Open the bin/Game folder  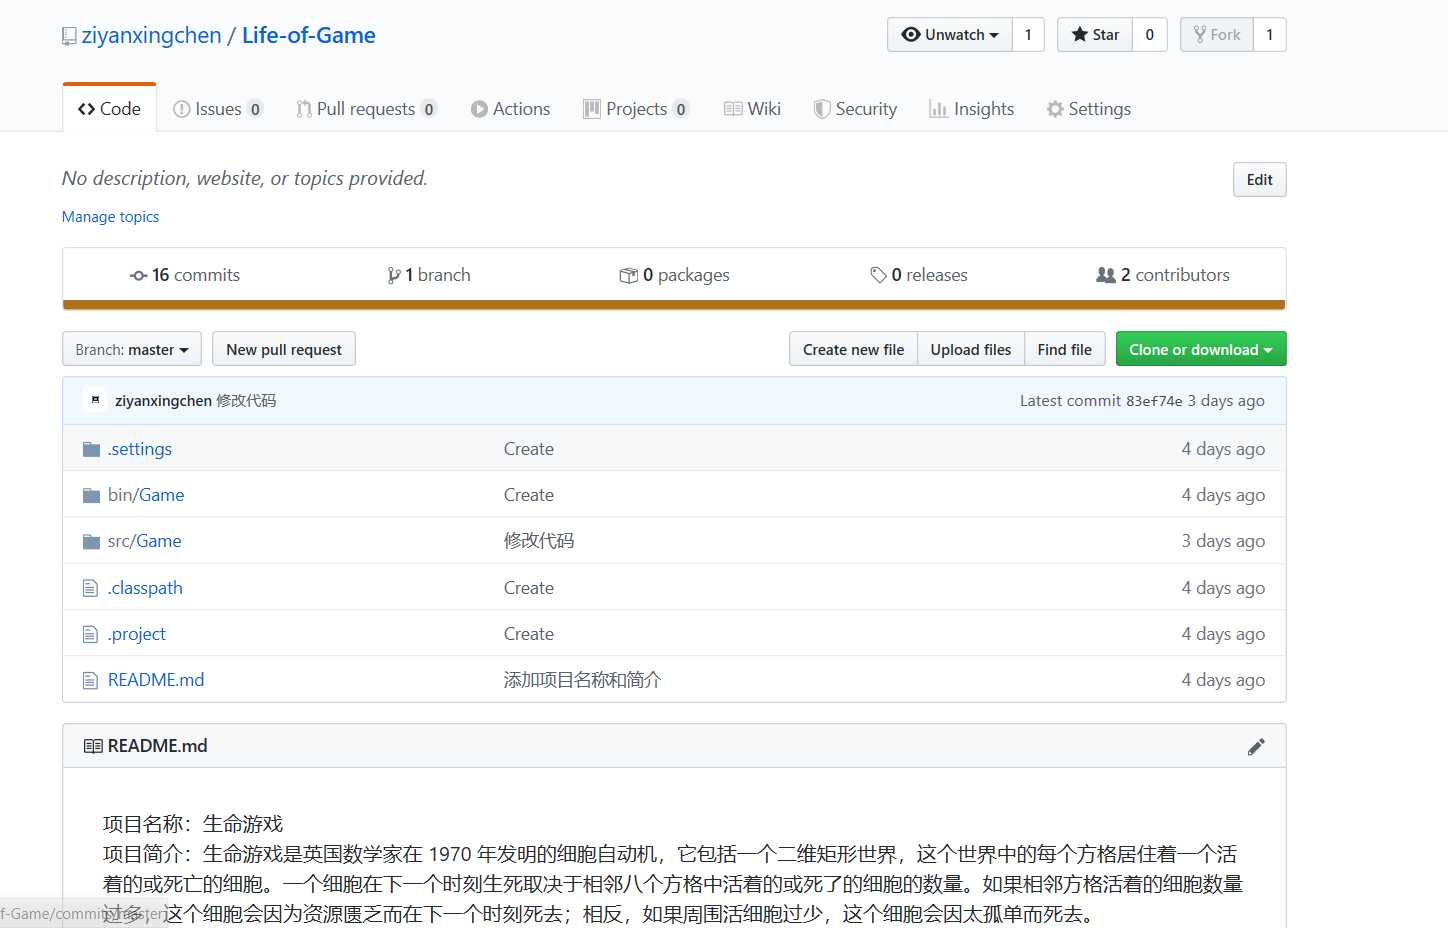146,495
